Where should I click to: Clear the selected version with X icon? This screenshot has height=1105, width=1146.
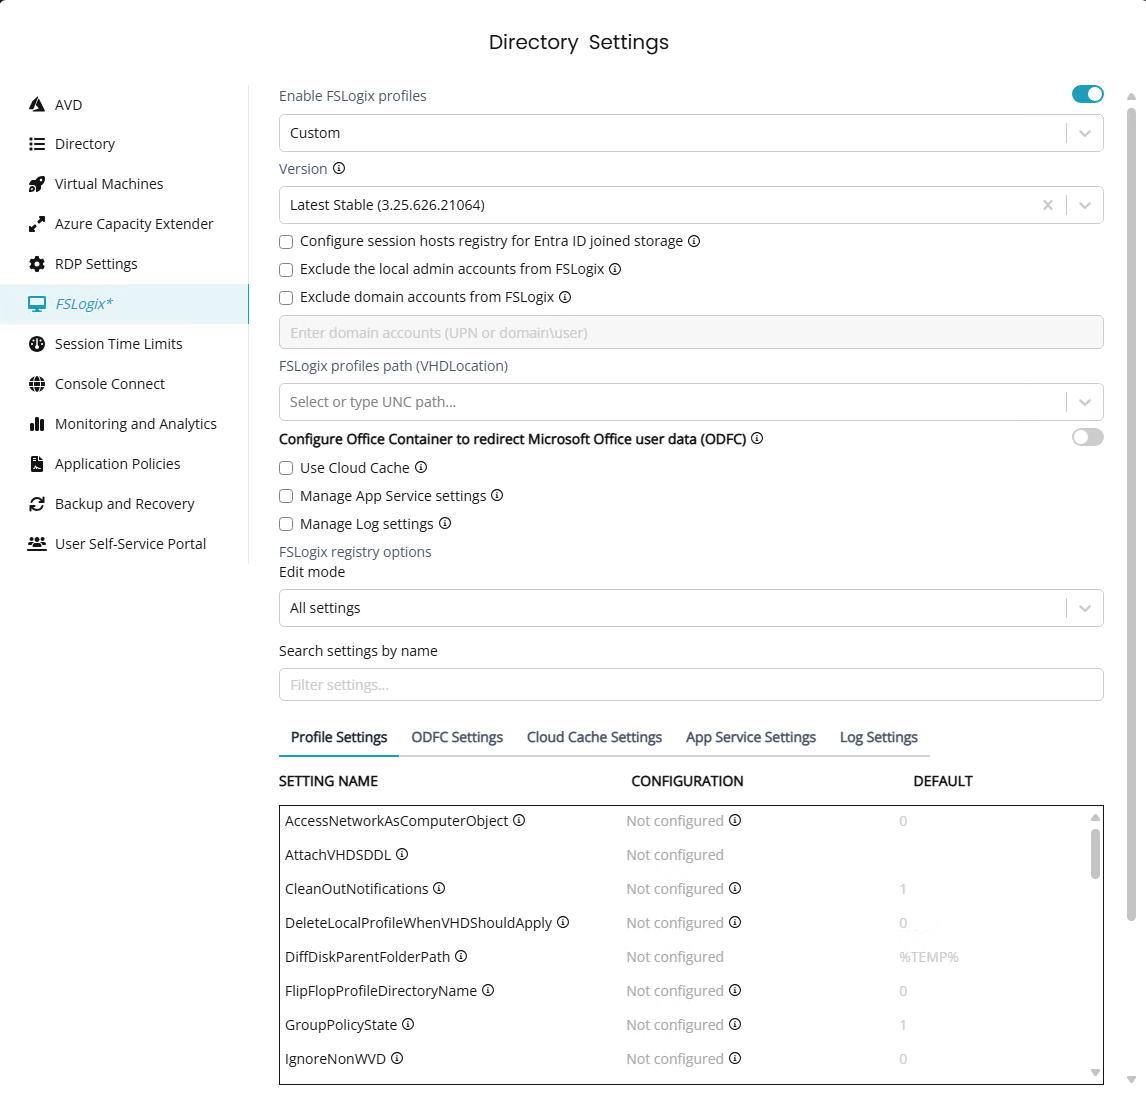coord(1048,205)
